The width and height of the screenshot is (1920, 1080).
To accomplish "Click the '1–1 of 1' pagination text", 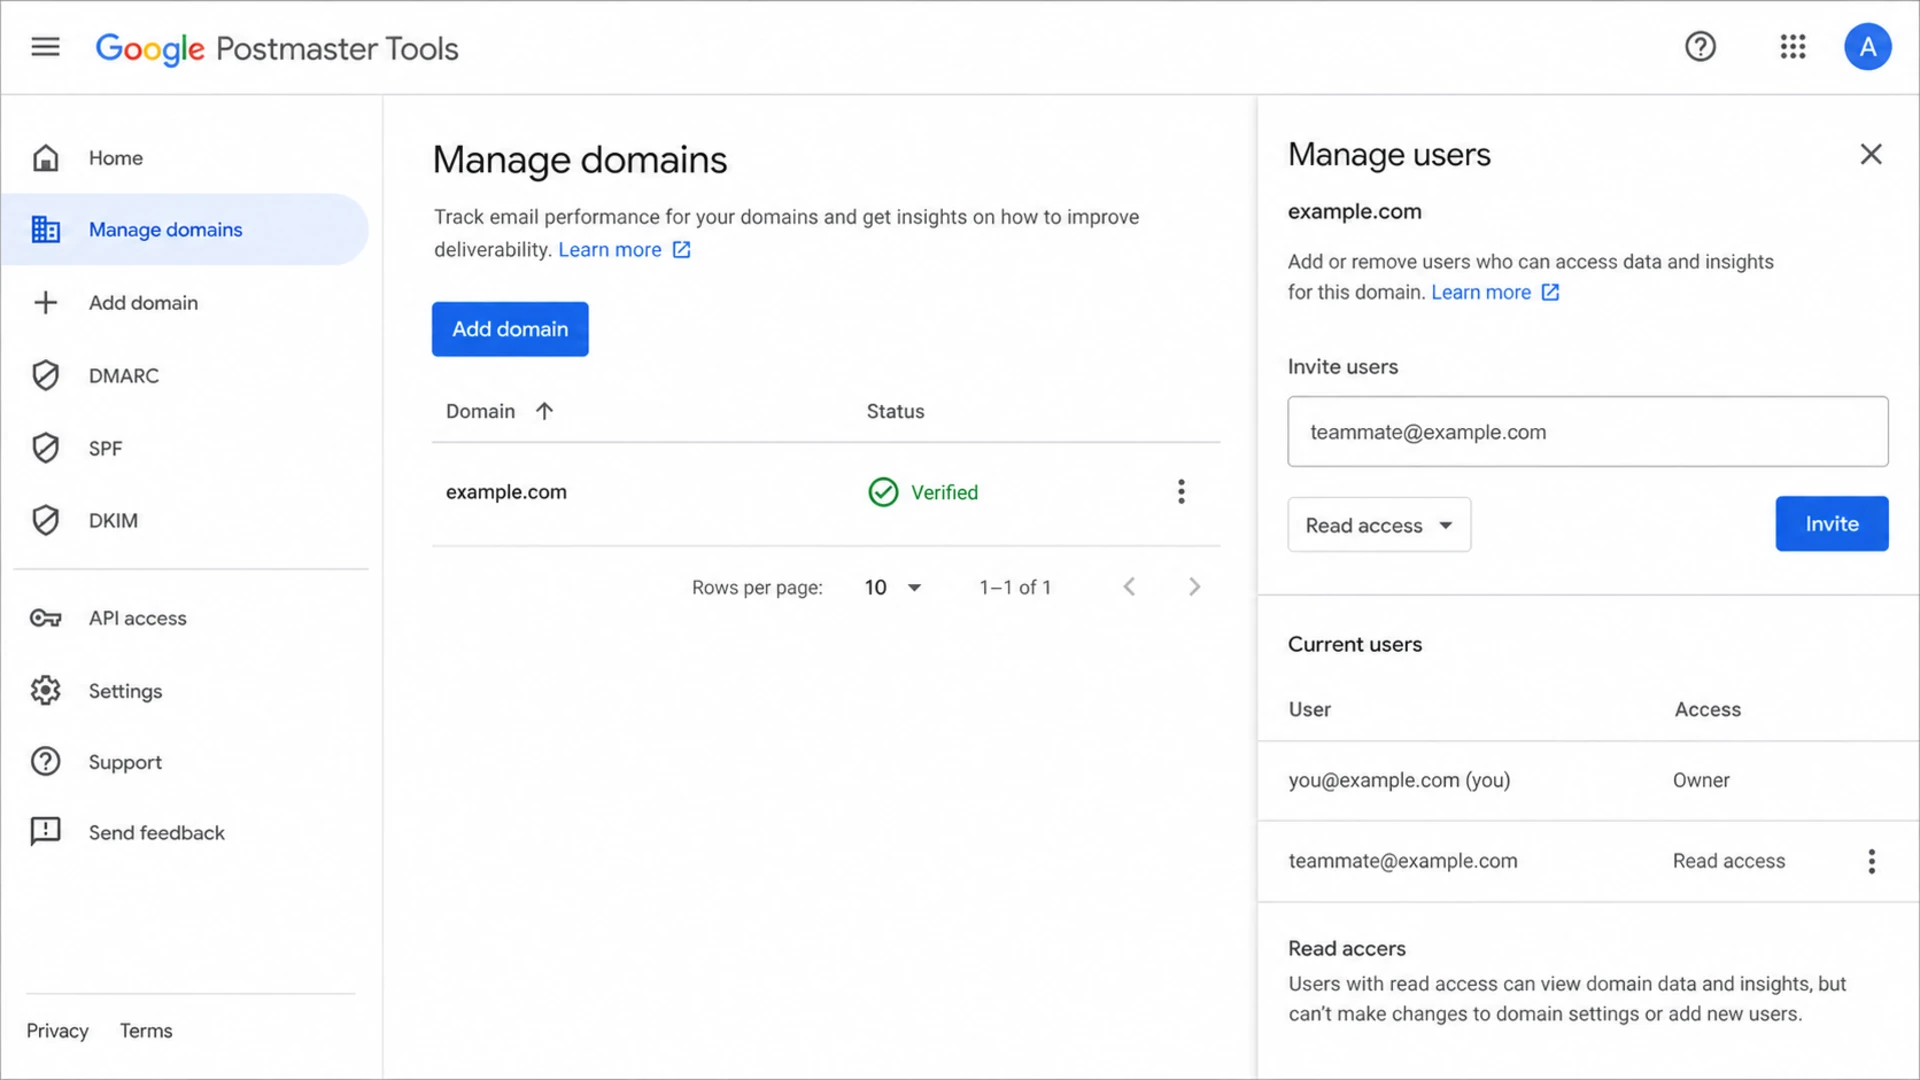I will click(x=1015, y=588).
